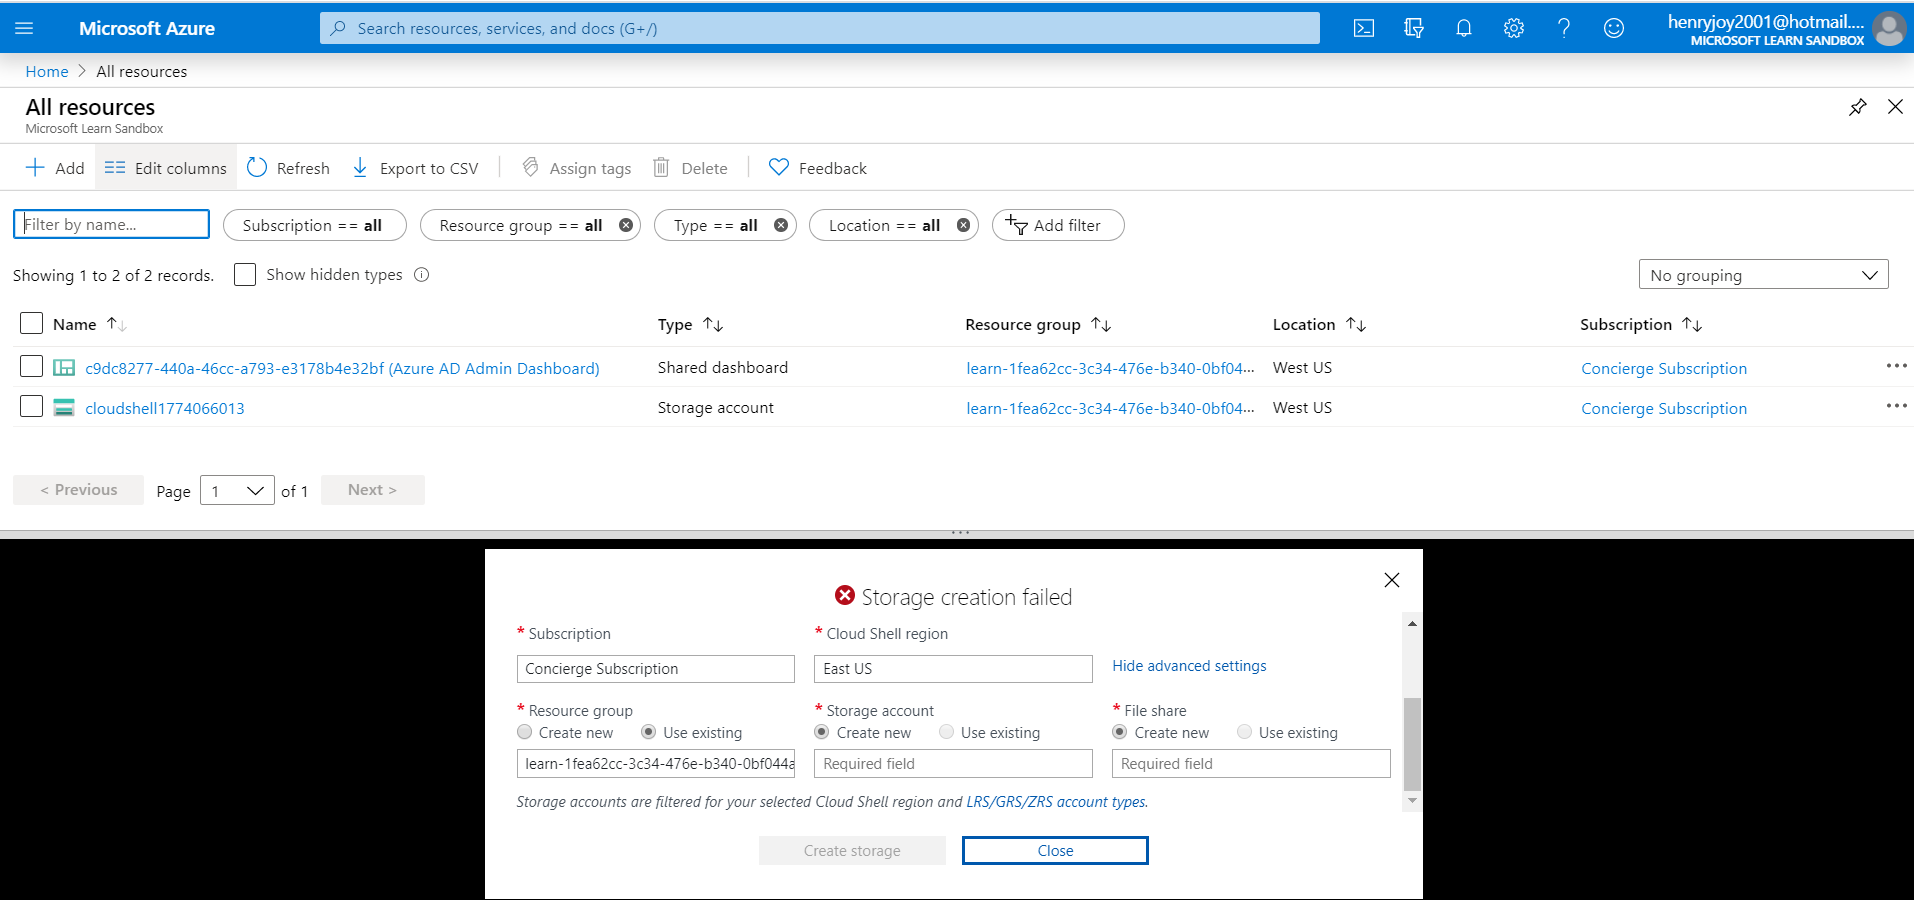Click the feedback smiley icon
Viewport: 1914px width, 900px height.
click(x=1613, y=28)
